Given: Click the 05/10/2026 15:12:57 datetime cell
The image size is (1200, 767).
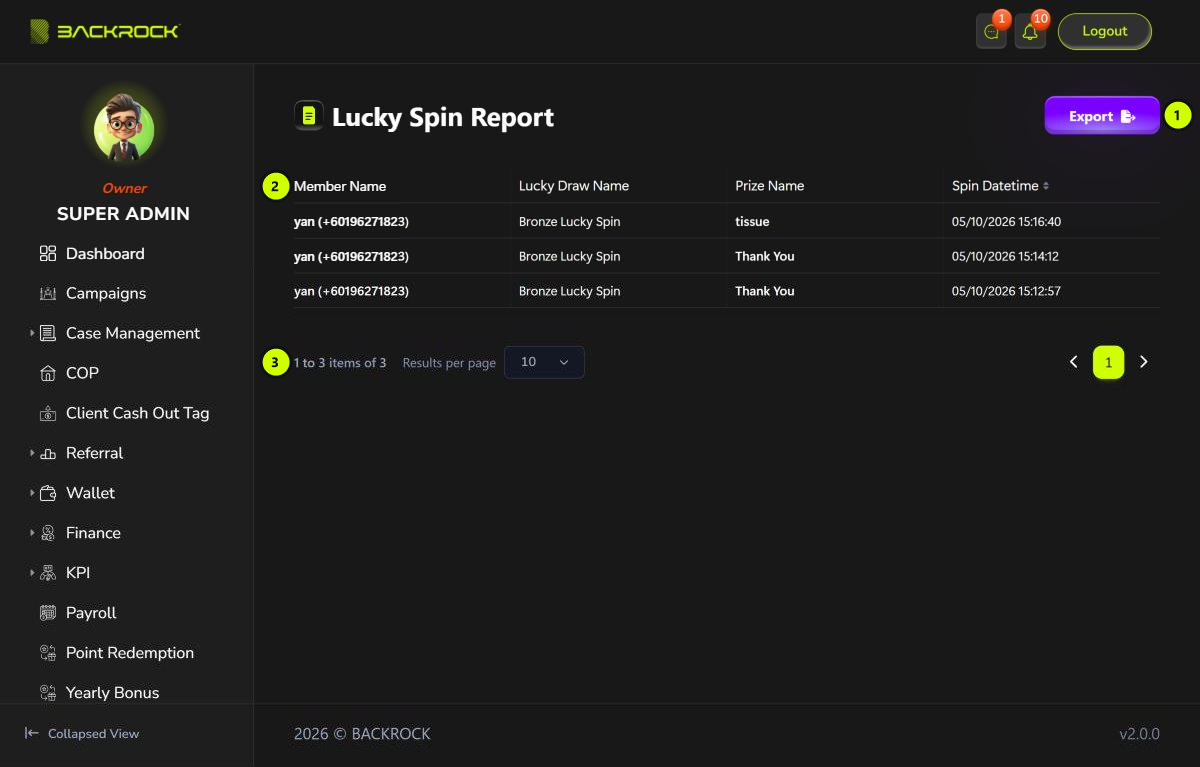Looking at the screenshot, I should 1006,291.
